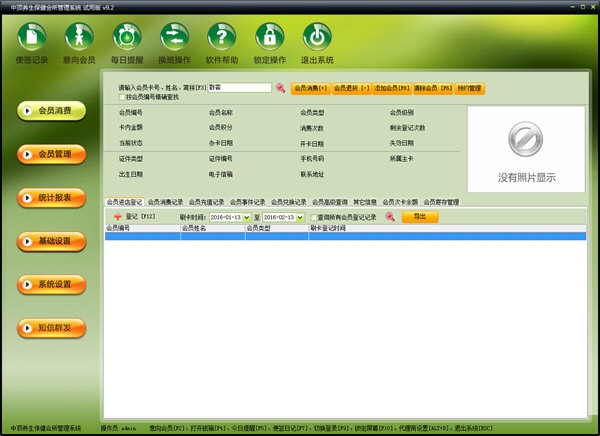Toggle 按会员编号精确查找 checkbox
Screen dimensions: 600x436
[x=122, y=97]
